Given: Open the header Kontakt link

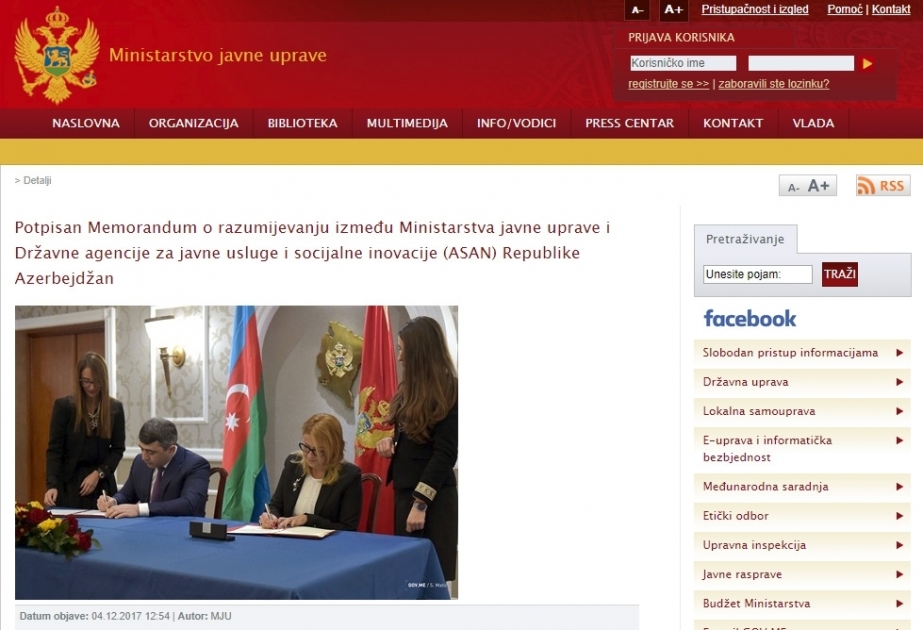Looking at the screenshot, I should point(891,9).
